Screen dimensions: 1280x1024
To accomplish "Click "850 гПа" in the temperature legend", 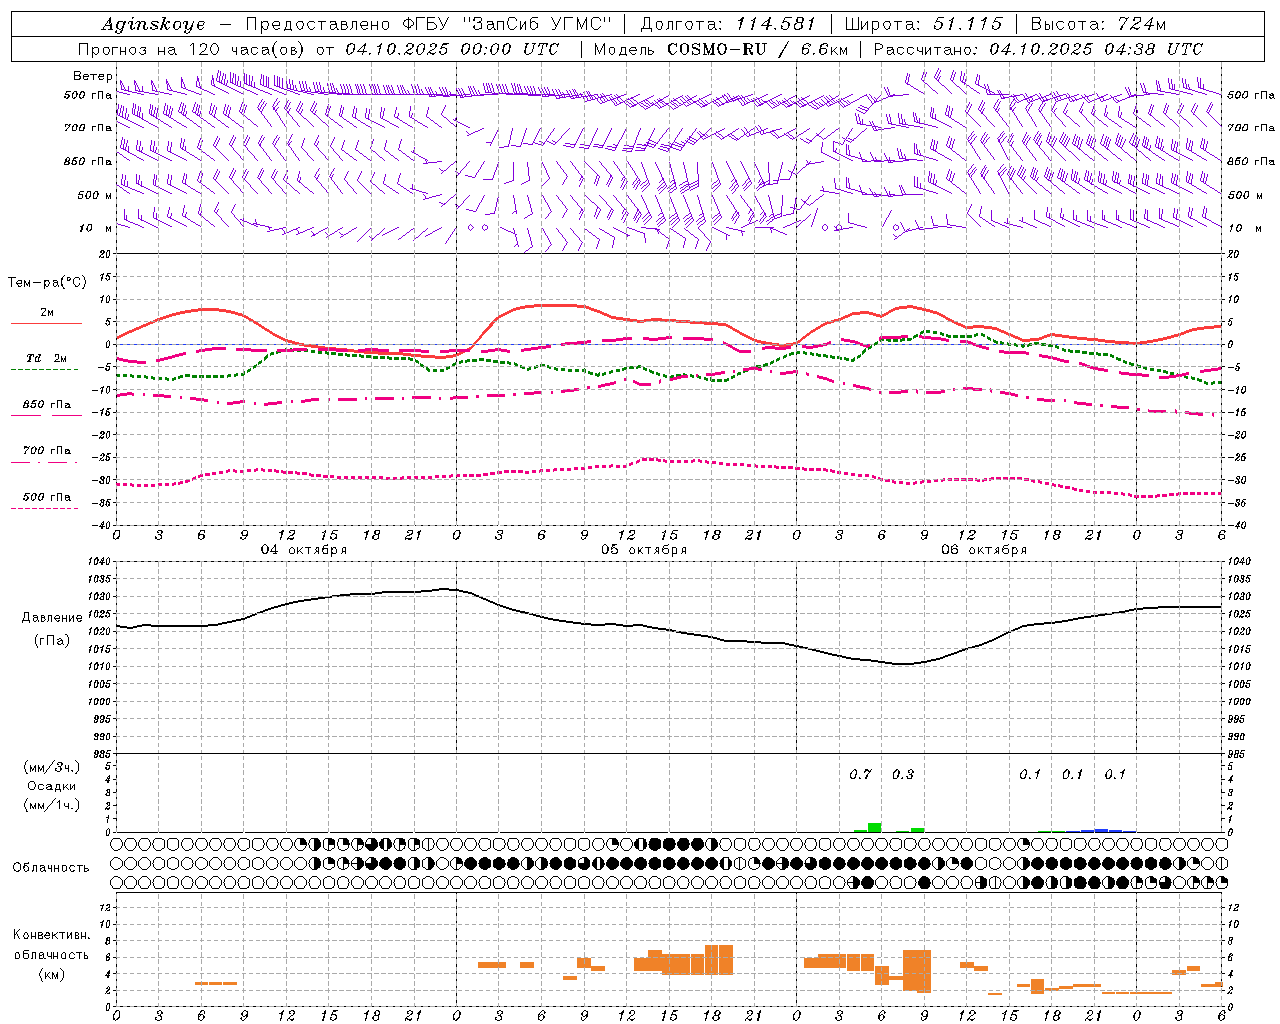I will (x=46, y=405).
